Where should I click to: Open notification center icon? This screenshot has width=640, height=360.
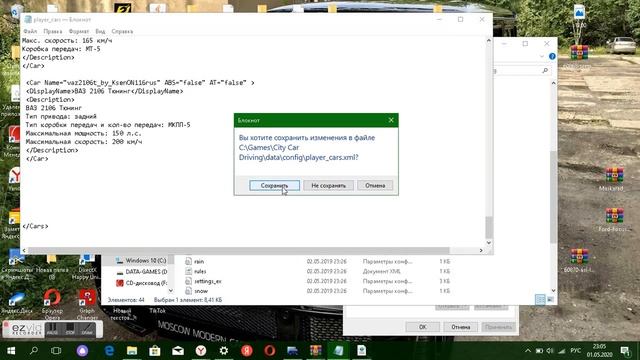click(625, 351)
